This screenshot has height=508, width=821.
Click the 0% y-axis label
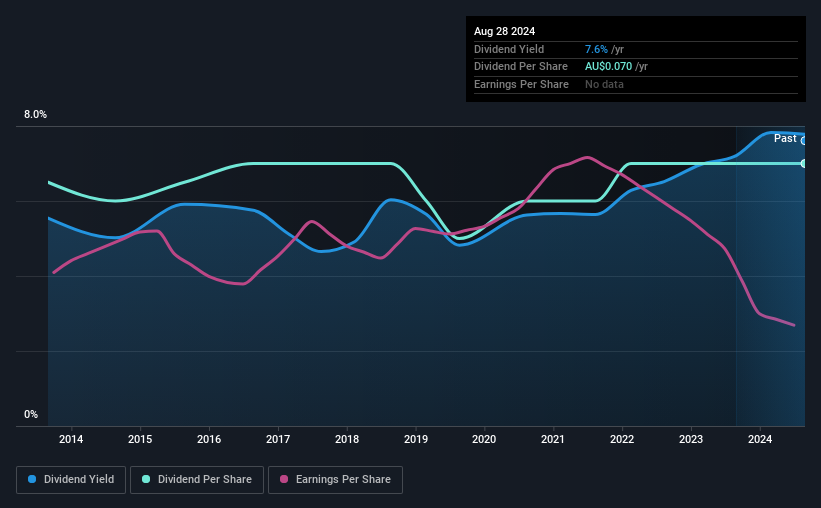coord(31,414)
